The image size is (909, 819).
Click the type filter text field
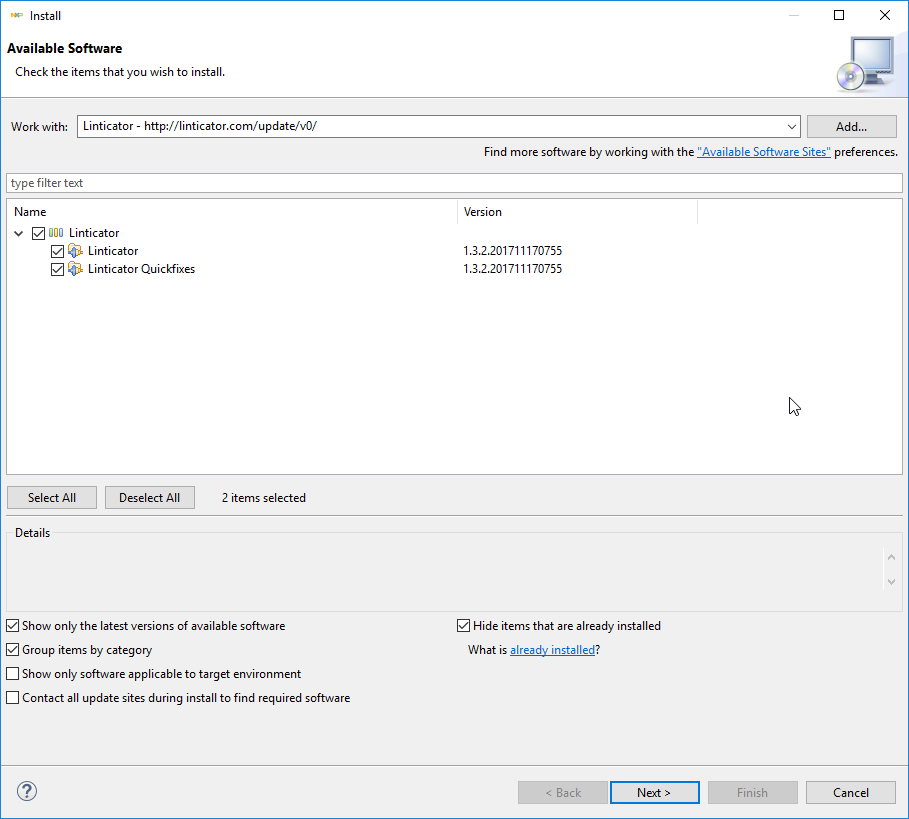click(x=454, y=183)
